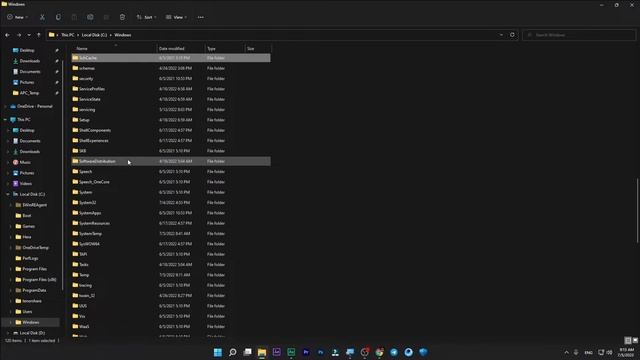Click the Paste icon in toolbar
Image resolution: width=640 pixels, height=360 pixels.
(74, 17)
